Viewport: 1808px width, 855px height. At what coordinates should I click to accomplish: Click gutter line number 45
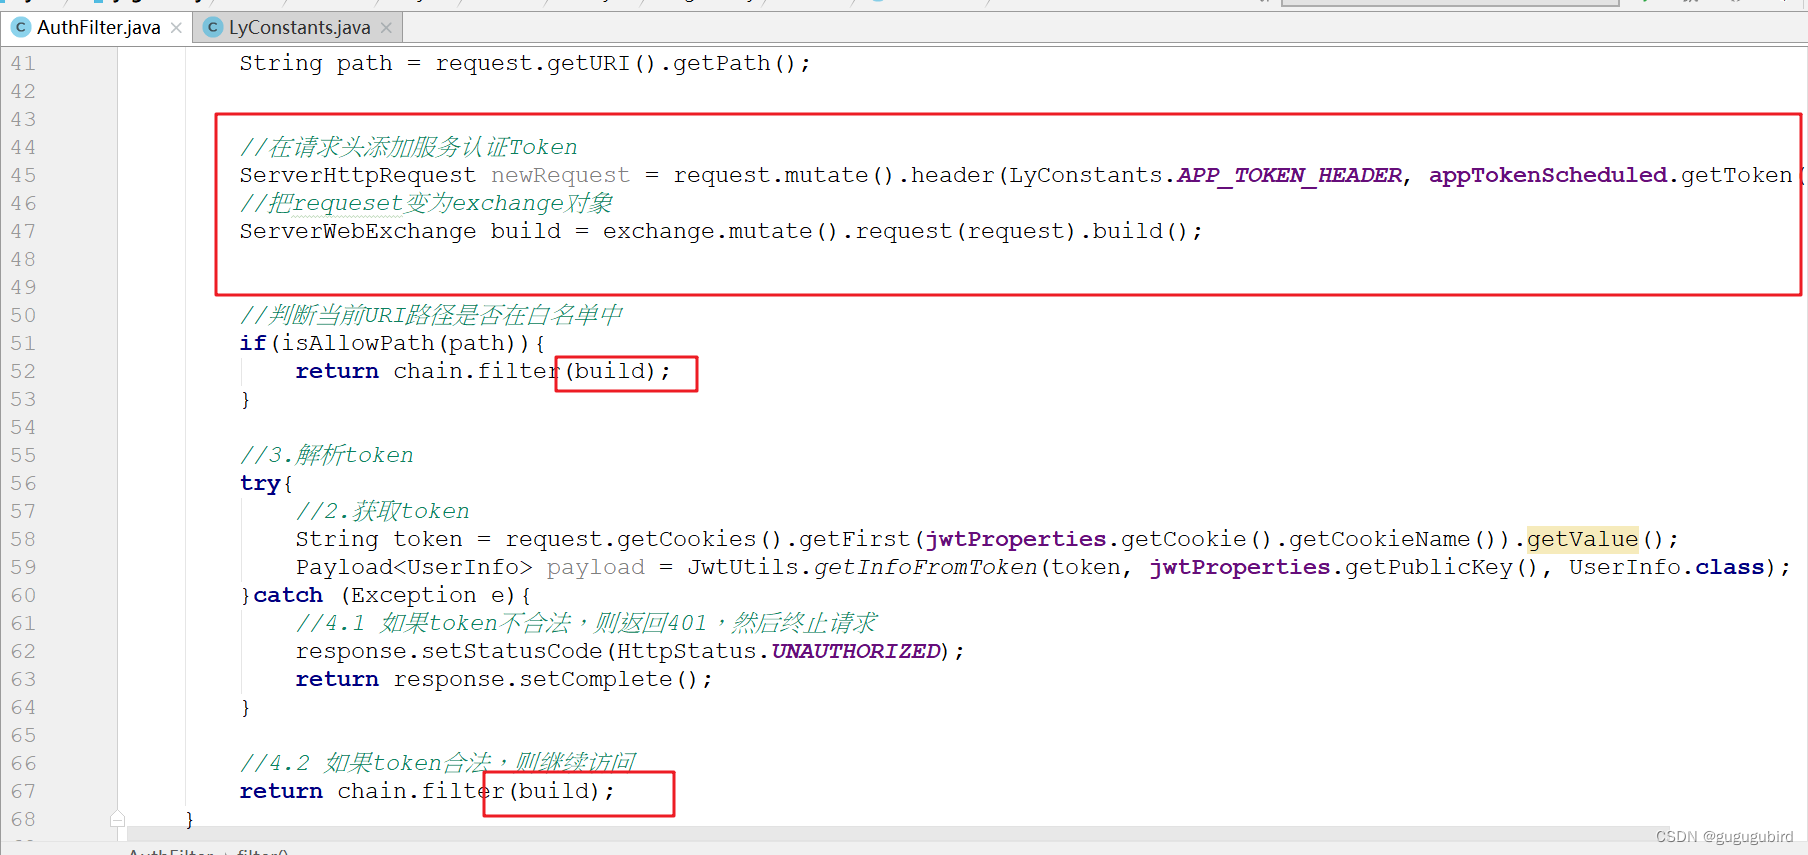[x=23, y=175]
